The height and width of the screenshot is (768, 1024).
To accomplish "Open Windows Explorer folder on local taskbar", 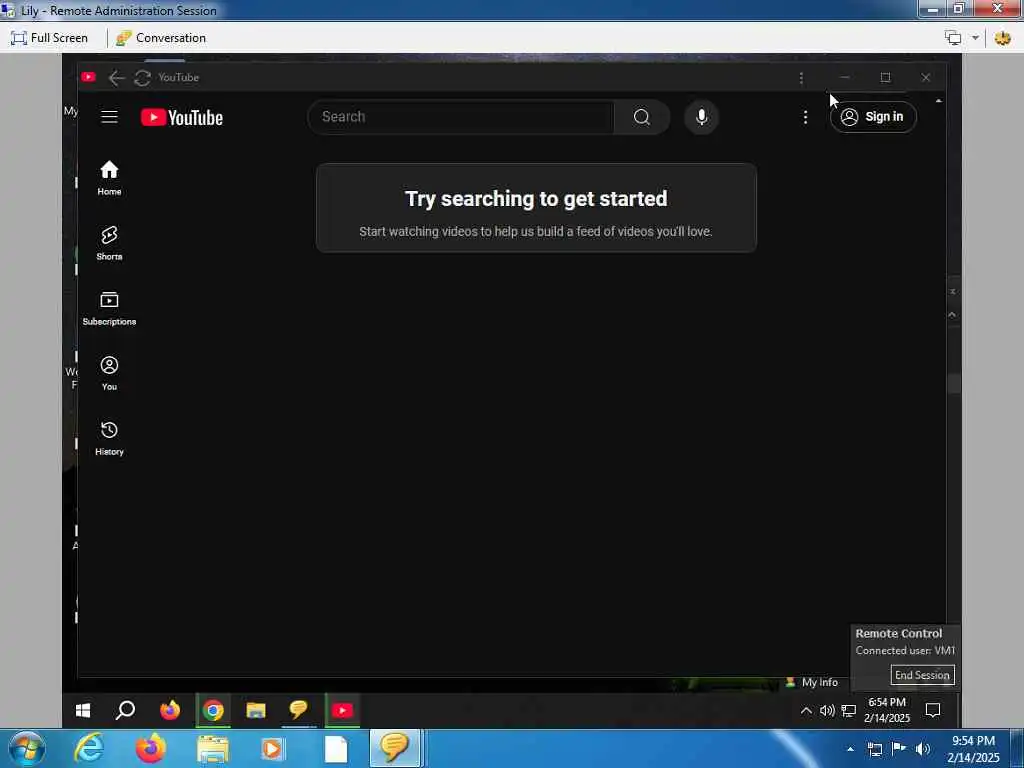I will pyautogui.click(x=212, y=749).
